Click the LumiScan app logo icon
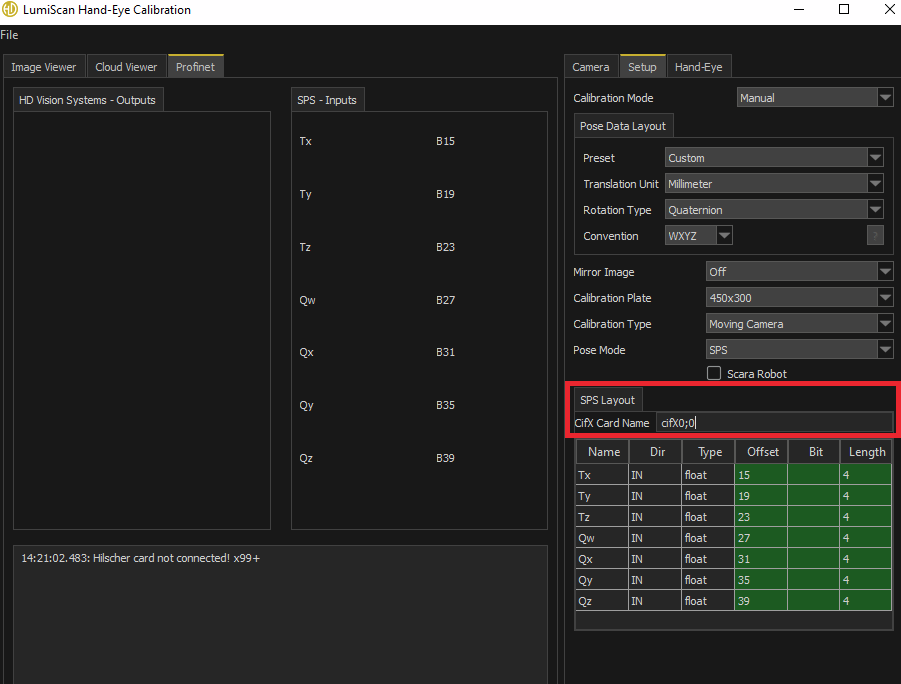Viewport: 901px width, 684px height. pos(10,9)
